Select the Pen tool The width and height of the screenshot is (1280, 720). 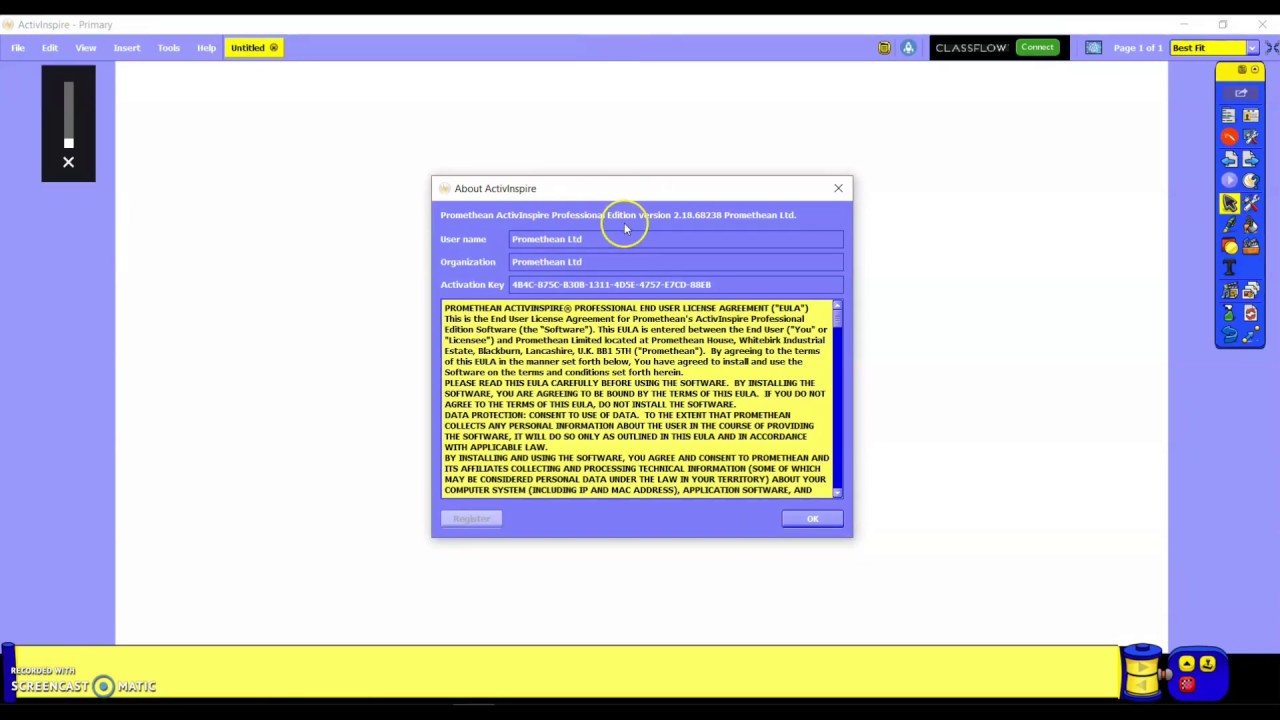pos(1229,225)
